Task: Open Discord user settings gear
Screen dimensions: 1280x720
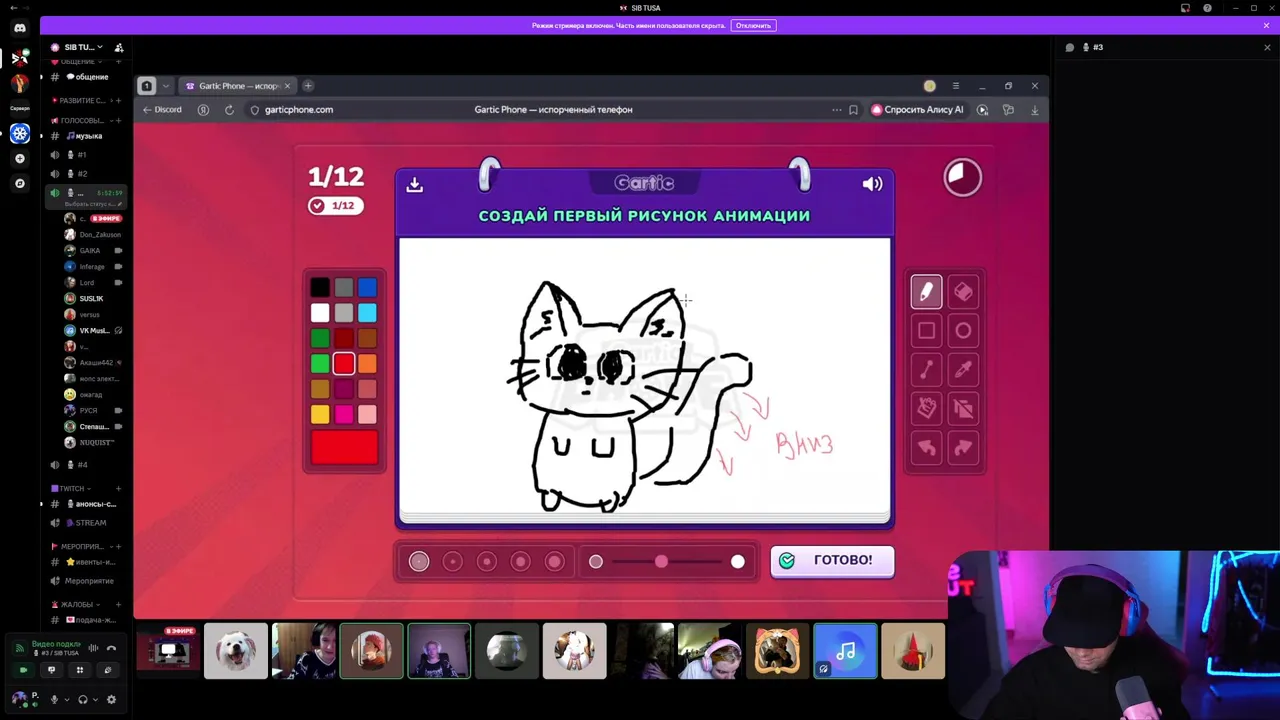Action: [111, 700]
